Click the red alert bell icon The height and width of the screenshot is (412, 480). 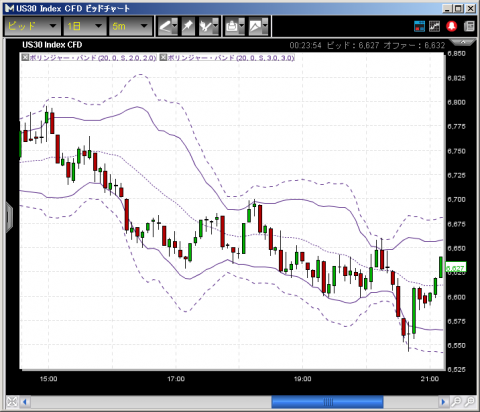(452, 26)
